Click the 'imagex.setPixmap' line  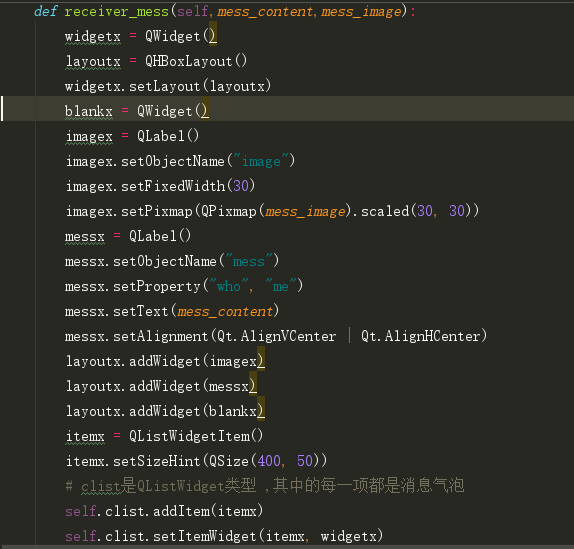click(x=272, y=211)
